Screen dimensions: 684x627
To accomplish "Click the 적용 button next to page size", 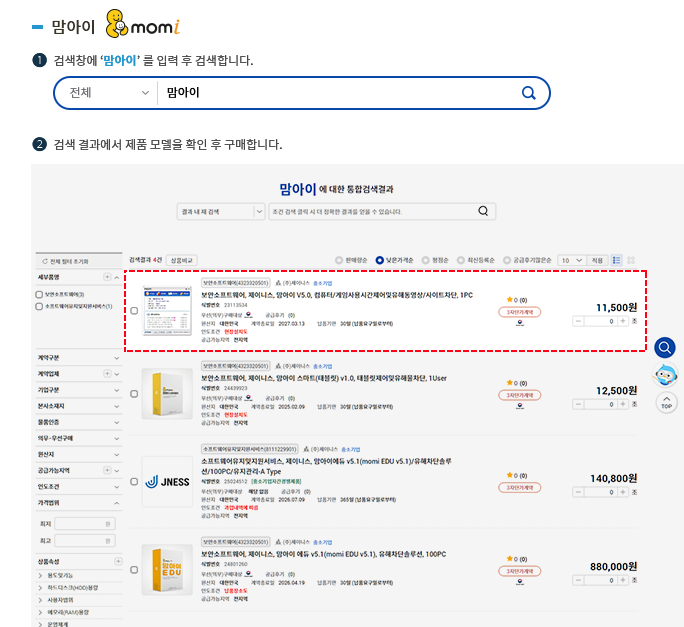I will click(597, 260).
